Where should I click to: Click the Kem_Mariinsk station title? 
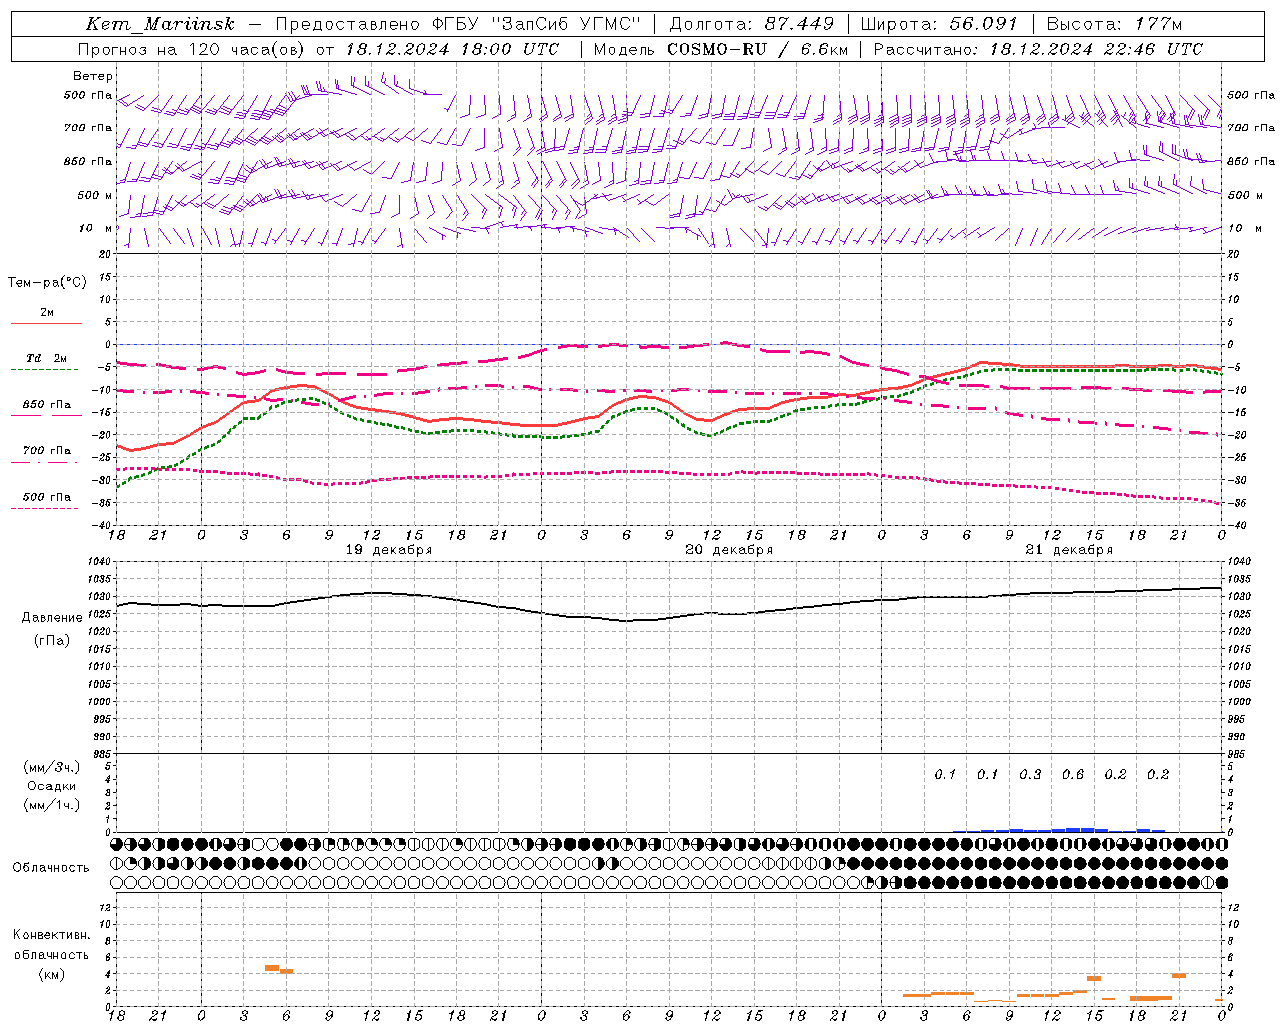(x=160, y=24)
